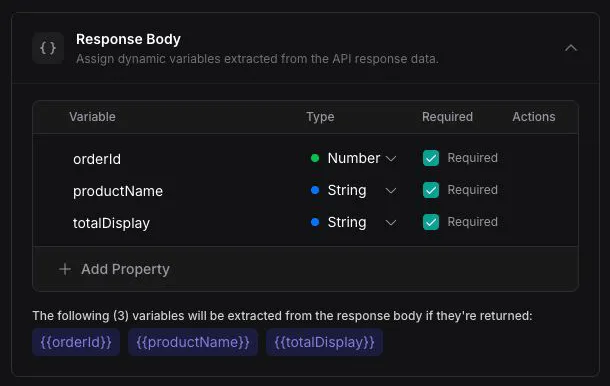Open the String type dropdown for productName
Screen dimensions: 610x386
point(354,190)
